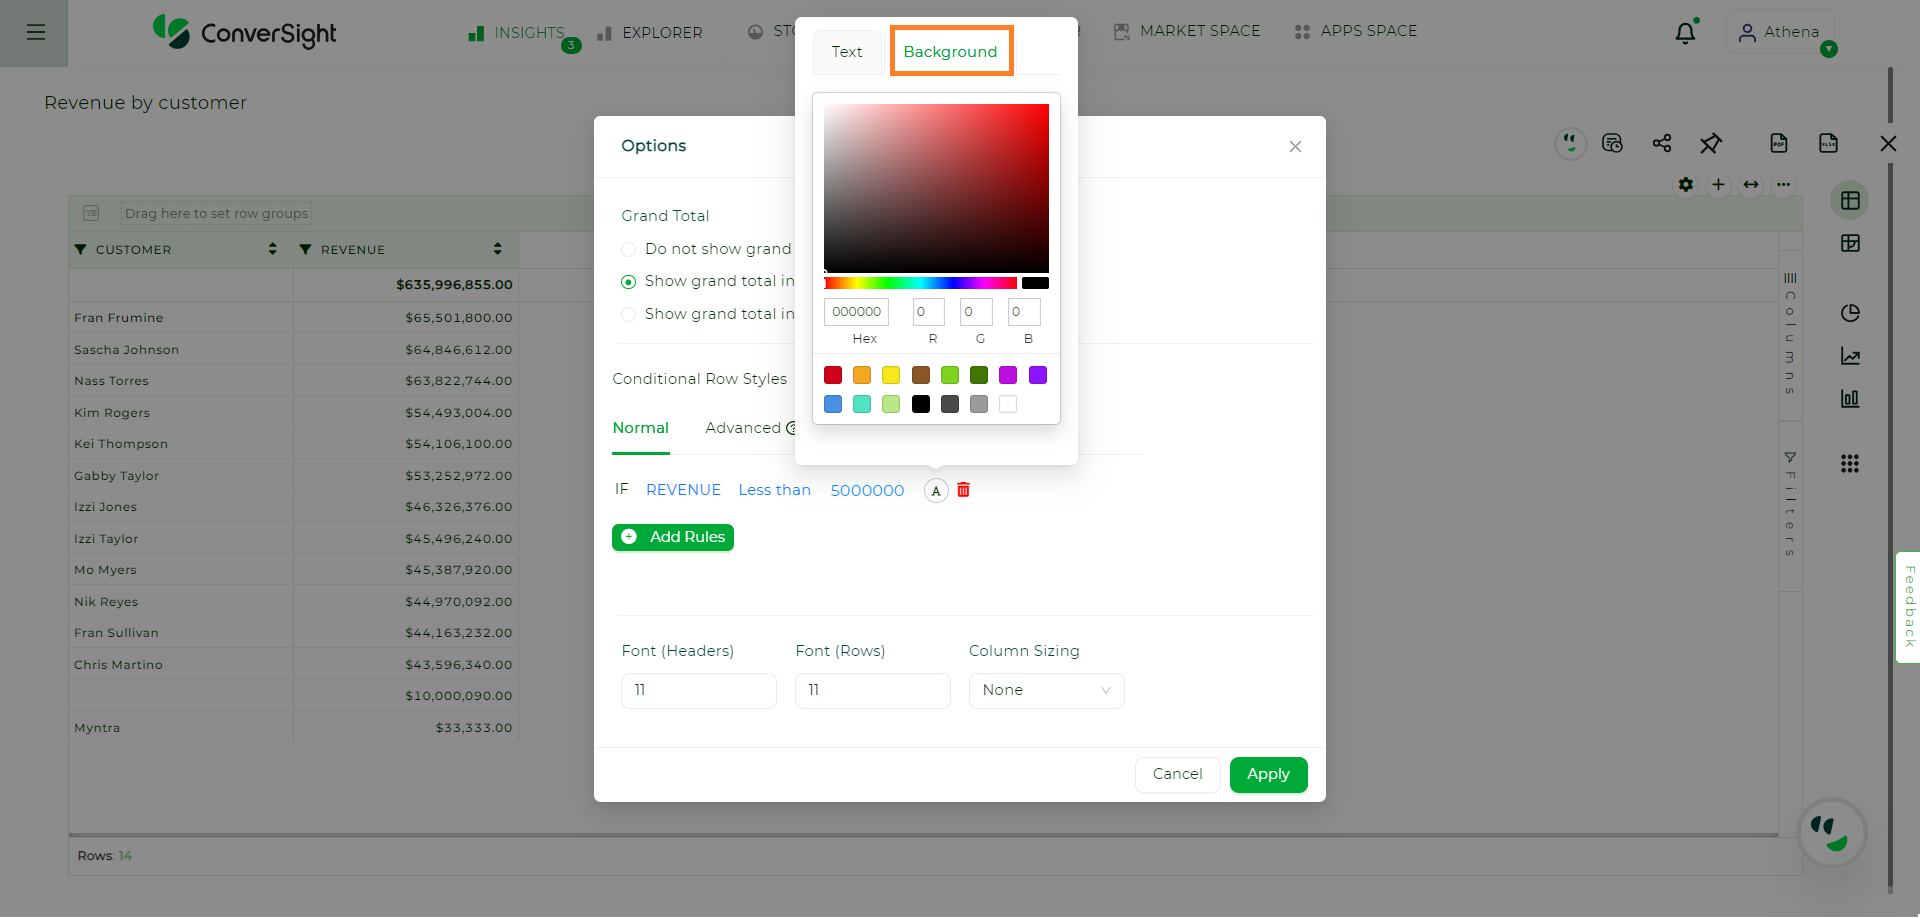Viewport: 1920px width, 918px height.
Task: Export as PDF
Action: [x=1779, y=144]
